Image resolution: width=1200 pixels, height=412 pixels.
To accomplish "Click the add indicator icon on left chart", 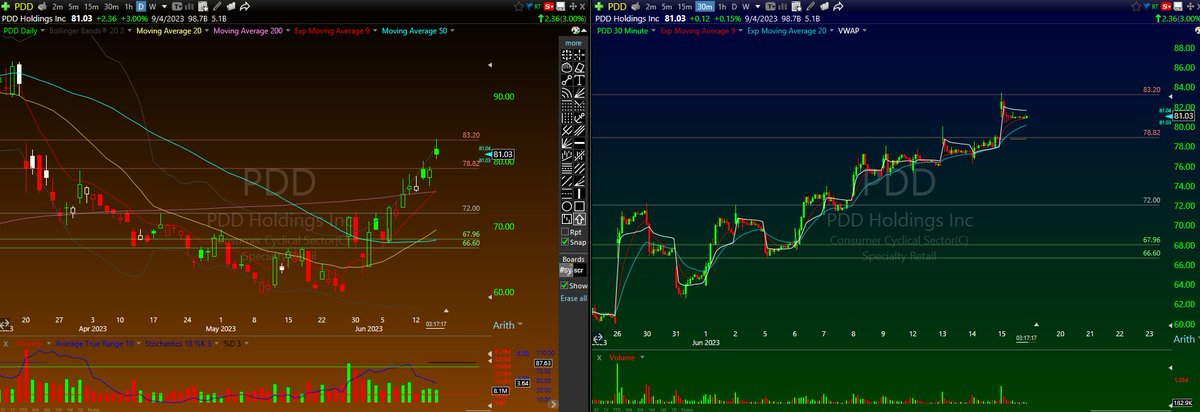I will (203, 7).
